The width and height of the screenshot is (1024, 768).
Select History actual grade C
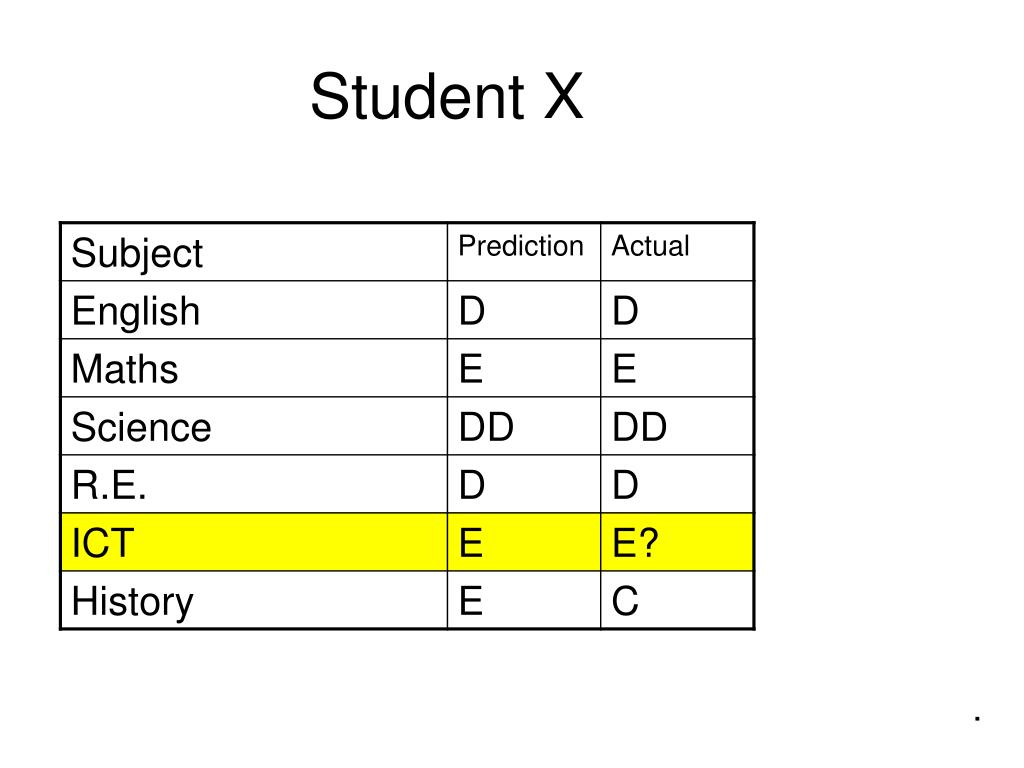tap(677, 600)
